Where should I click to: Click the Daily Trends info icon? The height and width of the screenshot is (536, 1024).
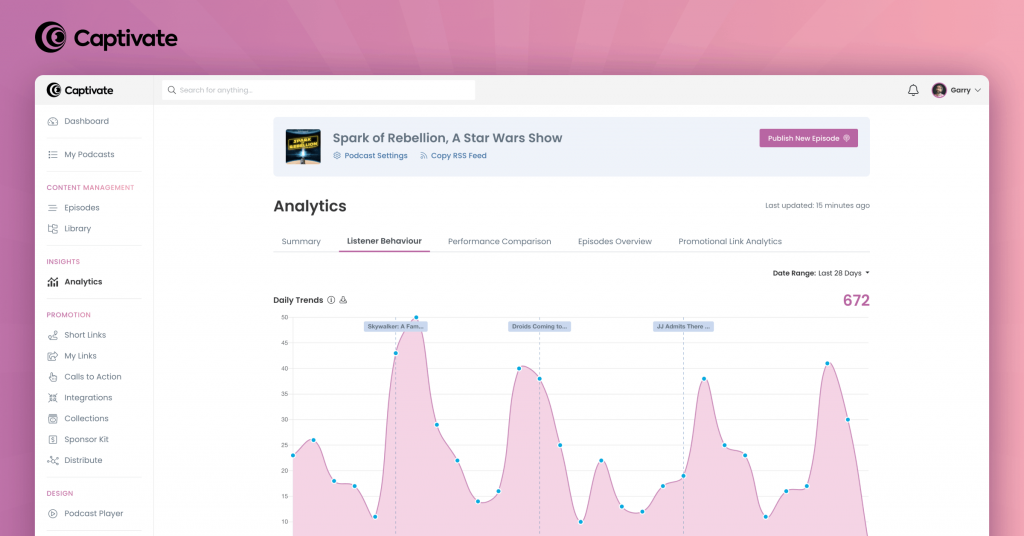click(x=331, y=300)
